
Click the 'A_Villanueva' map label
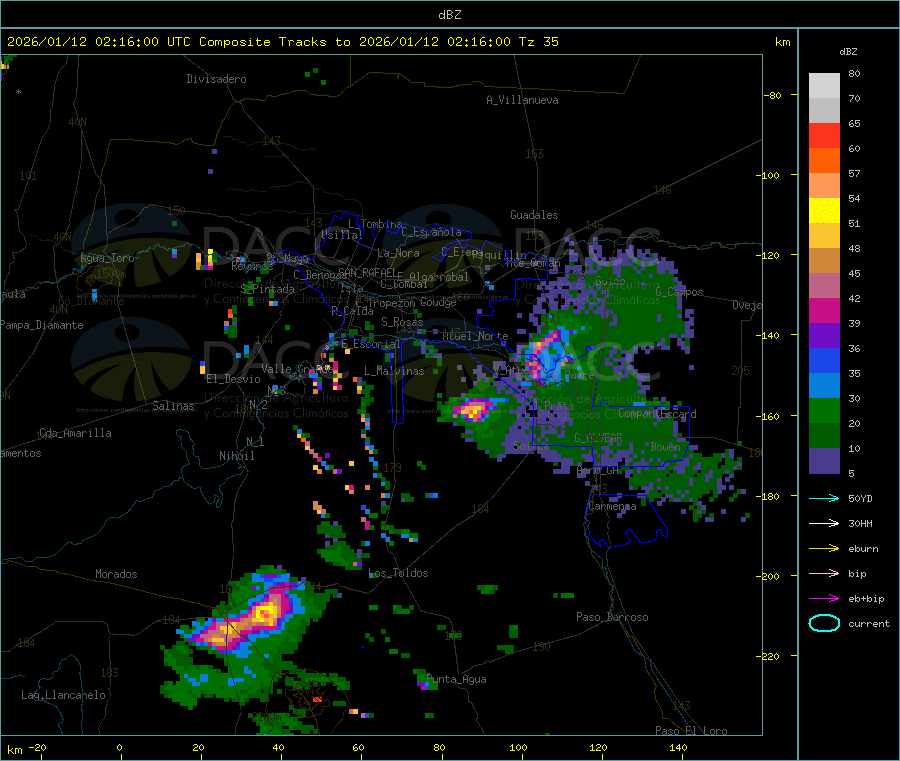coord(522,100)
